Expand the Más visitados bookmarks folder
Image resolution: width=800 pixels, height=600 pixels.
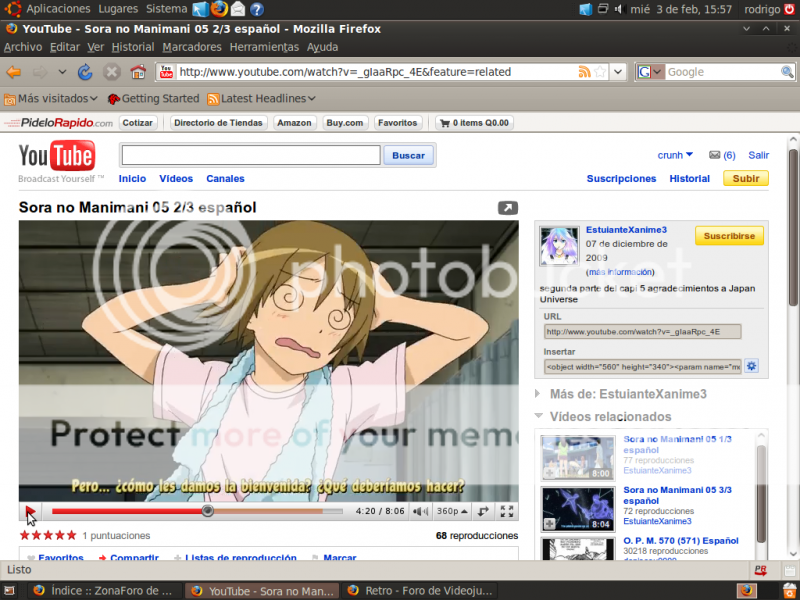pyautogui.click(x=51, y=98)
